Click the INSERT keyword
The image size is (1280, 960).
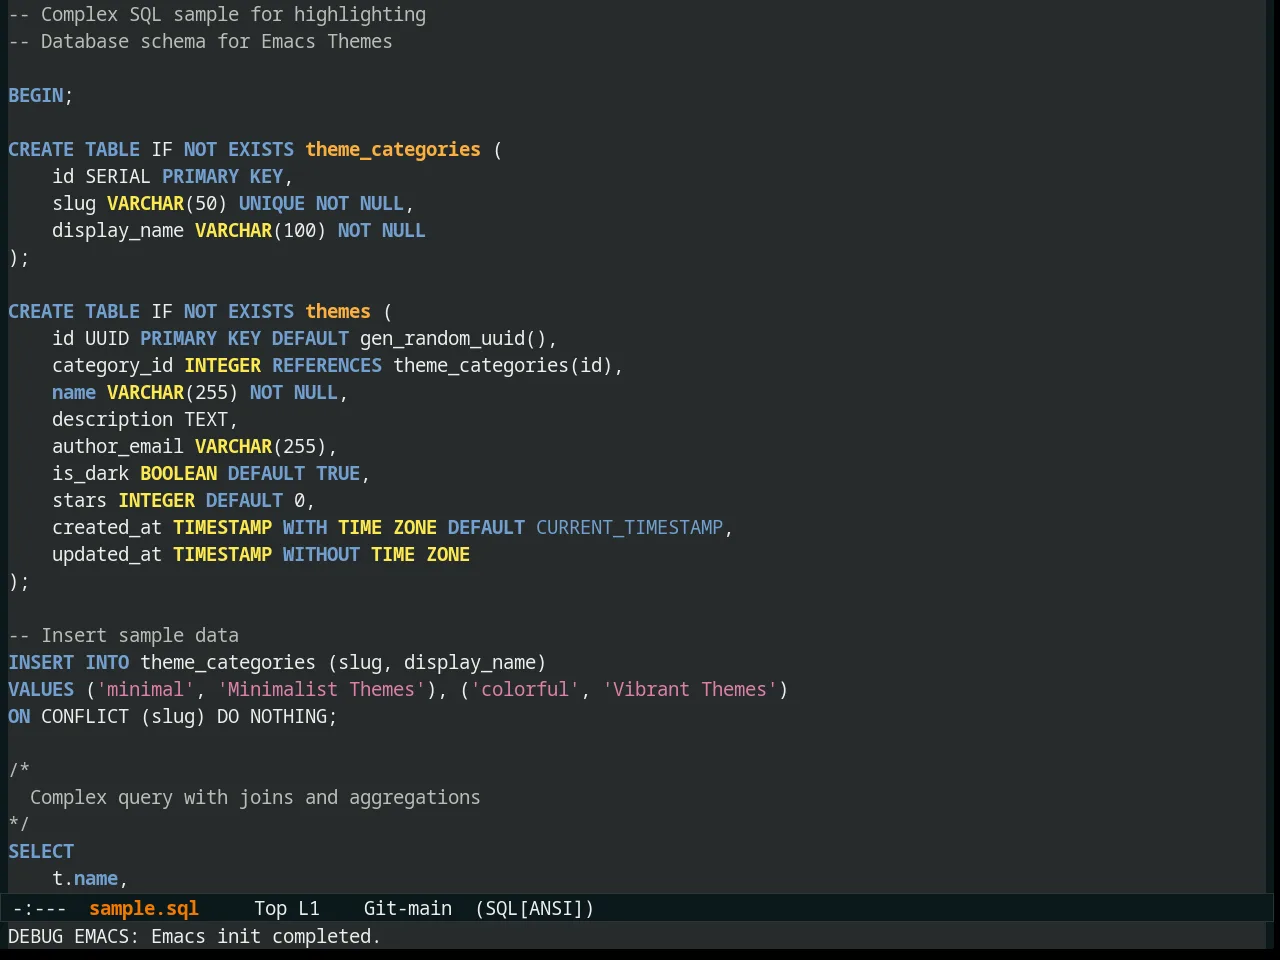click(41, 662)
